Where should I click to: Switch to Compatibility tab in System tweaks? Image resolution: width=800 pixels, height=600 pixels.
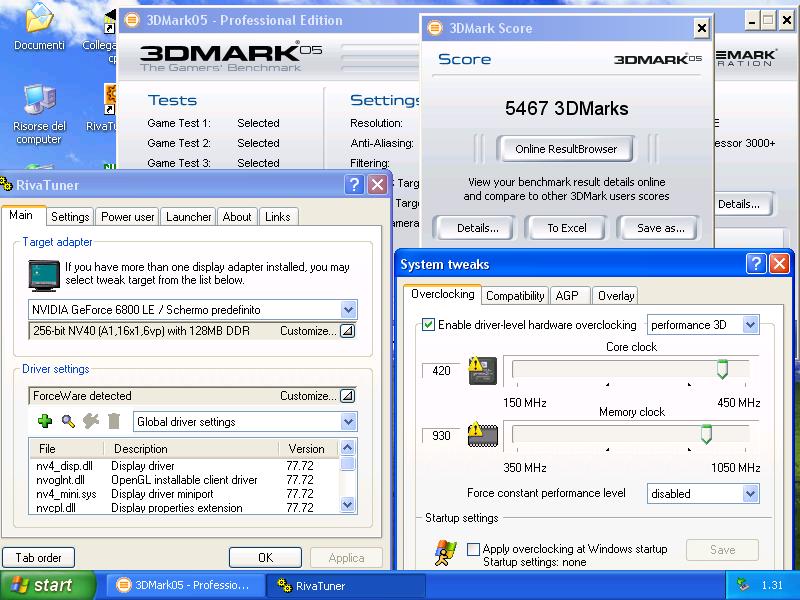pyautogui.click(x=515, y=296)
